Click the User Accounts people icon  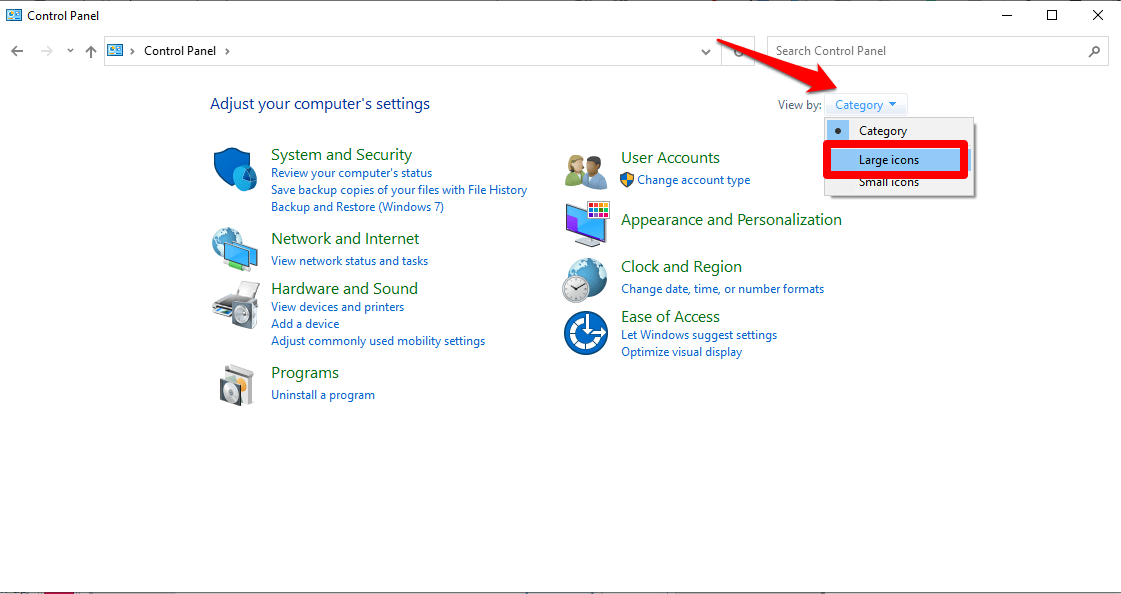coord(585,169)
